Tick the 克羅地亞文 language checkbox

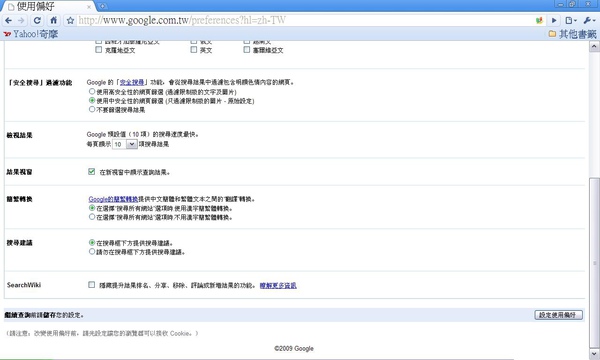pyautogui.click(x=98, y=50)
